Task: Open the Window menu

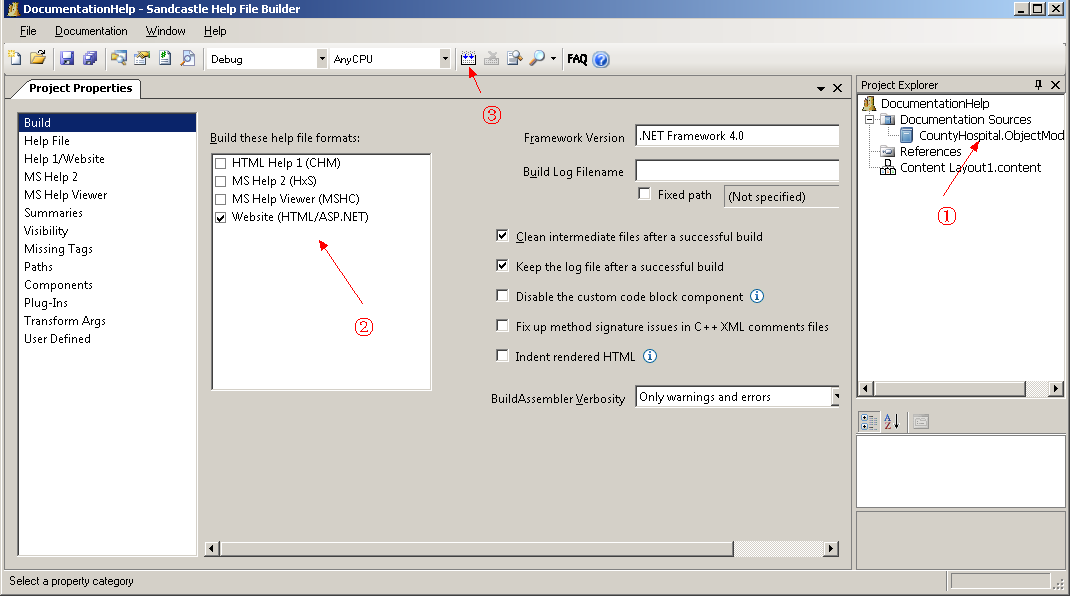Action: pos(165,31)
